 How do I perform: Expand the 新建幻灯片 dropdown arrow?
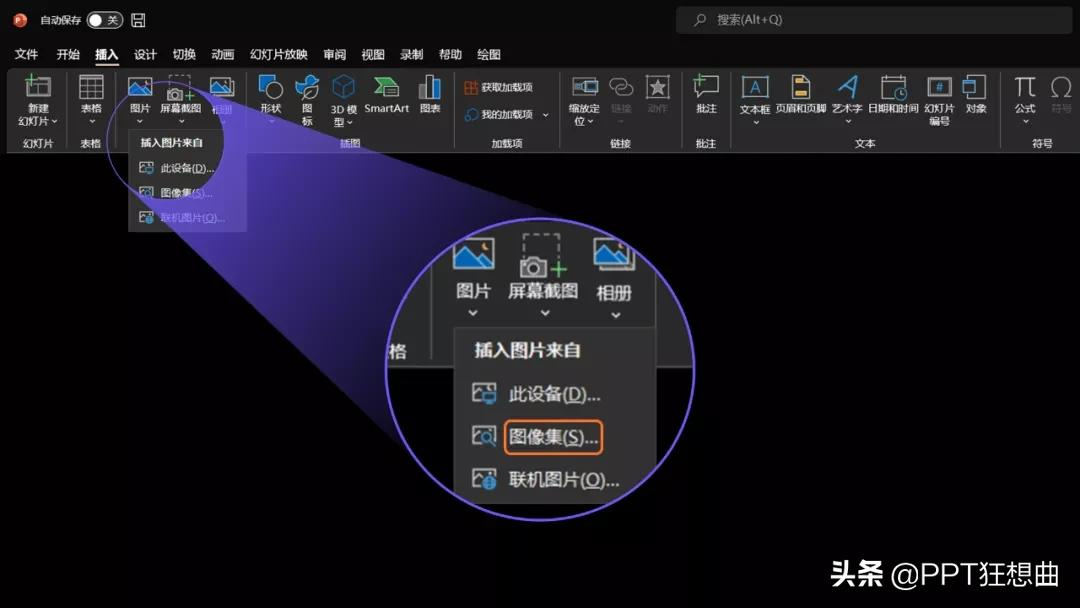[x=54, y=121]
